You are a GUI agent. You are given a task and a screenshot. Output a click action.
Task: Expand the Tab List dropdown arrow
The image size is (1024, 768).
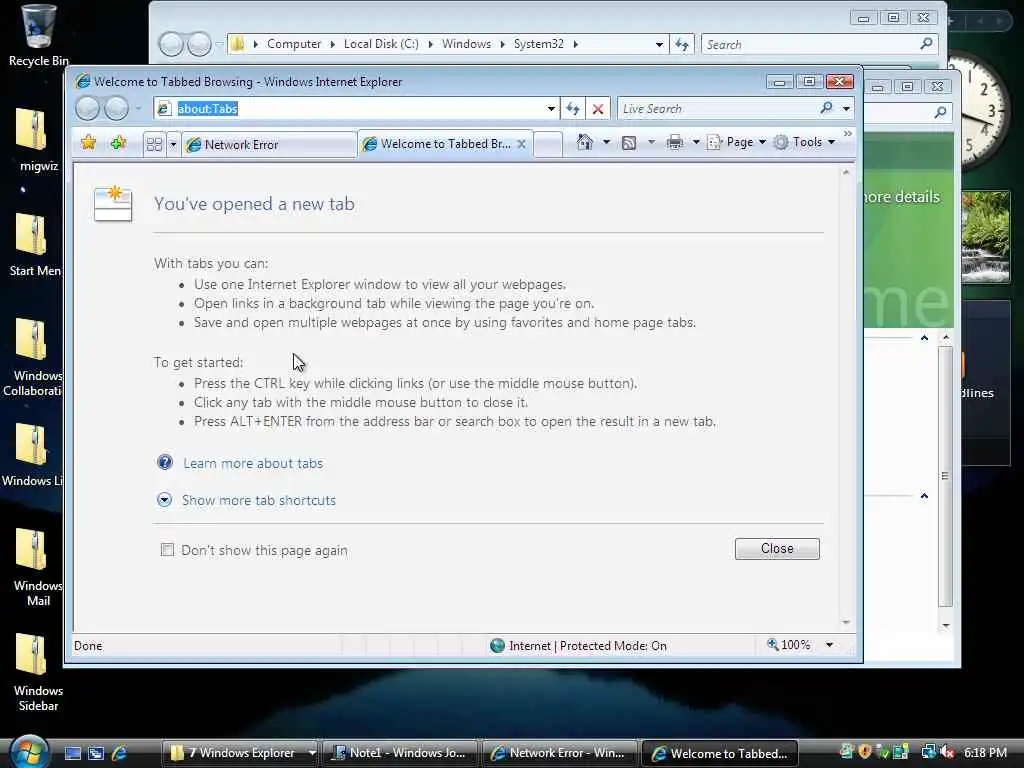point(173,144)
